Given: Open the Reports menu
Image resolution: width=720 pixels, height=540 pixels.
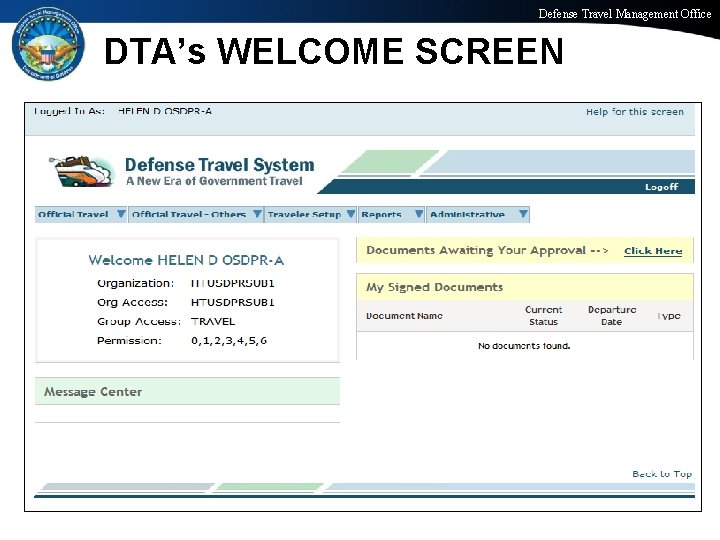Looking at the screenshot, I should point(391,214).
